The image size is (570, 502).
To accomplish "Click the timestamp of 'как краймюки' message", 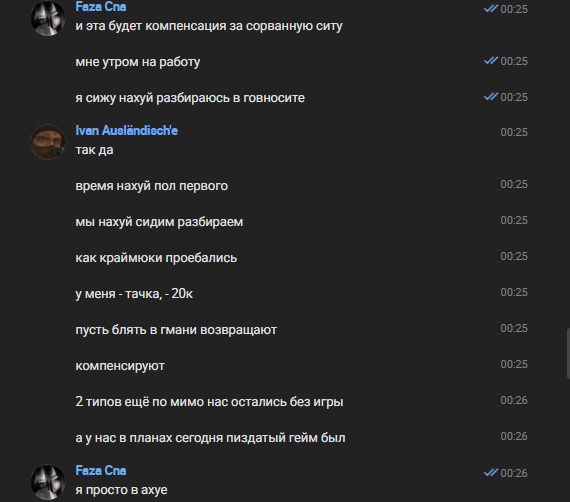I will click(514, 256).
